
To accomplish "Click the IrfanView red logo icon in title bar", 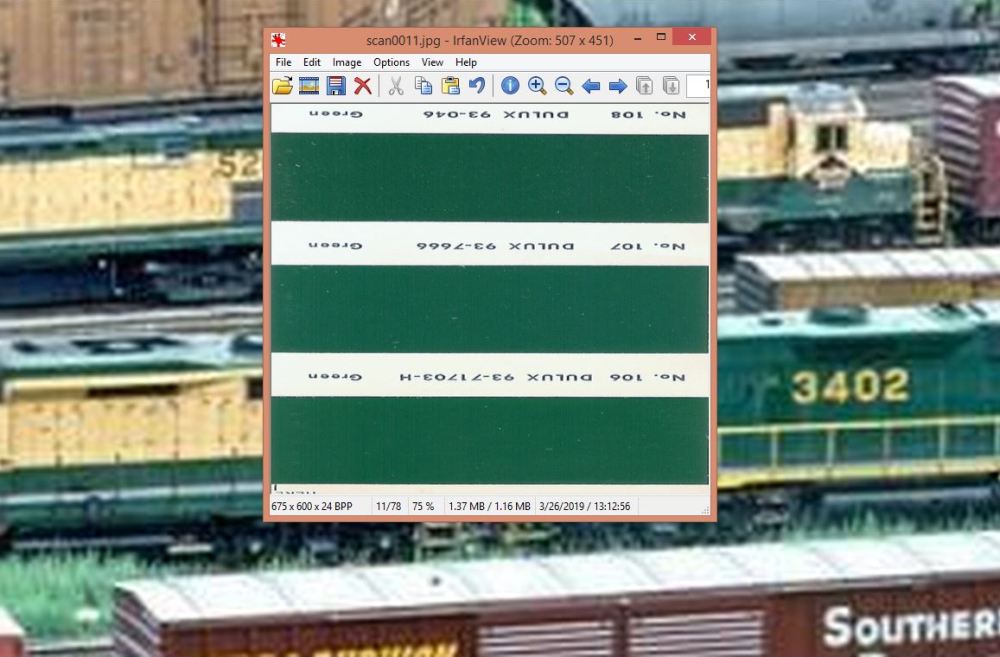I will click(278, 40).
